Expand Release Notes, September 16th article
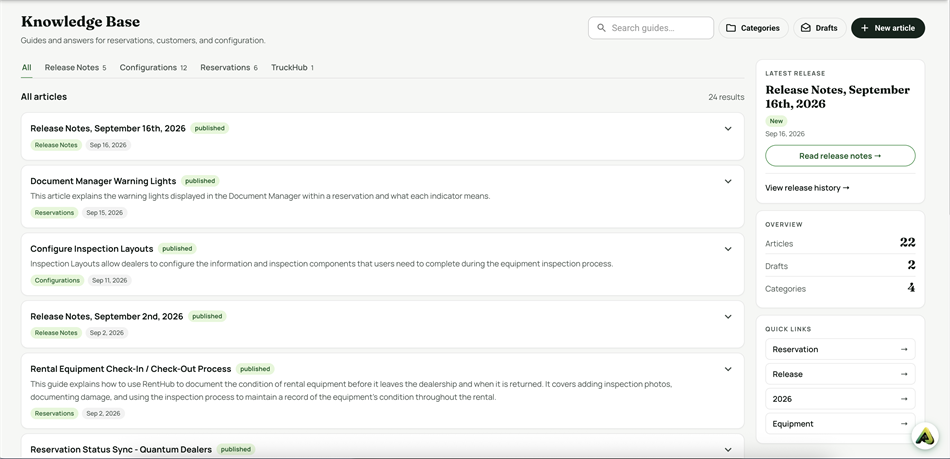 tap(728, 128)
